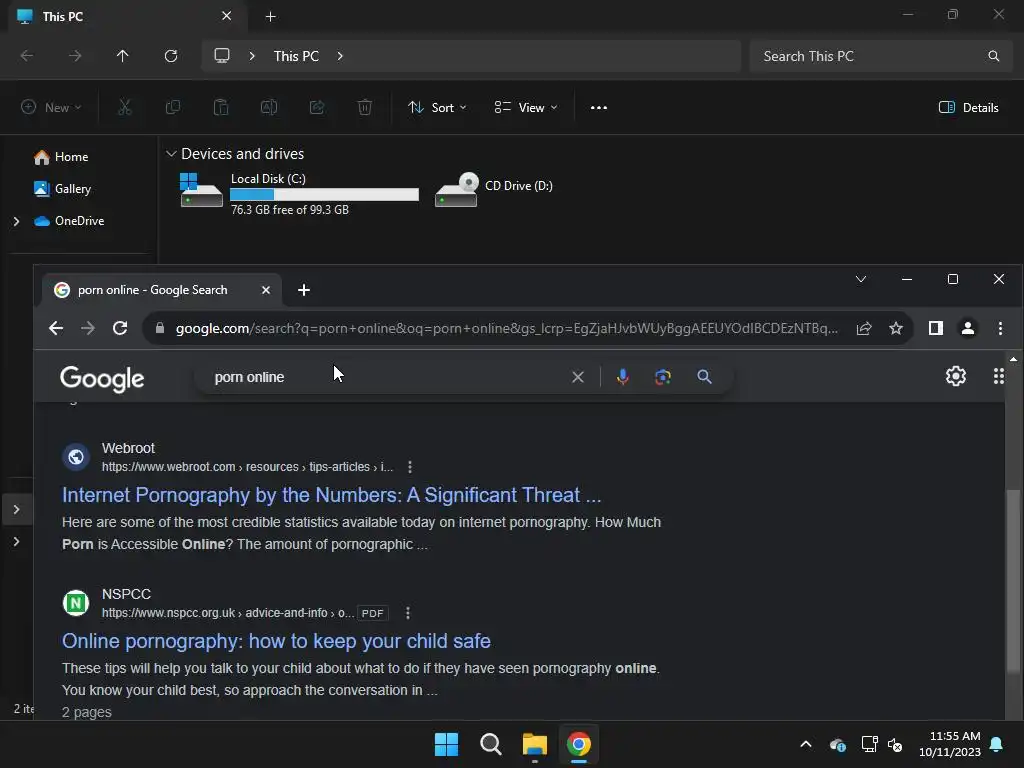Open taskbar Search
The width and height of the screenshot is (1024, 768).
click(490, 744)
